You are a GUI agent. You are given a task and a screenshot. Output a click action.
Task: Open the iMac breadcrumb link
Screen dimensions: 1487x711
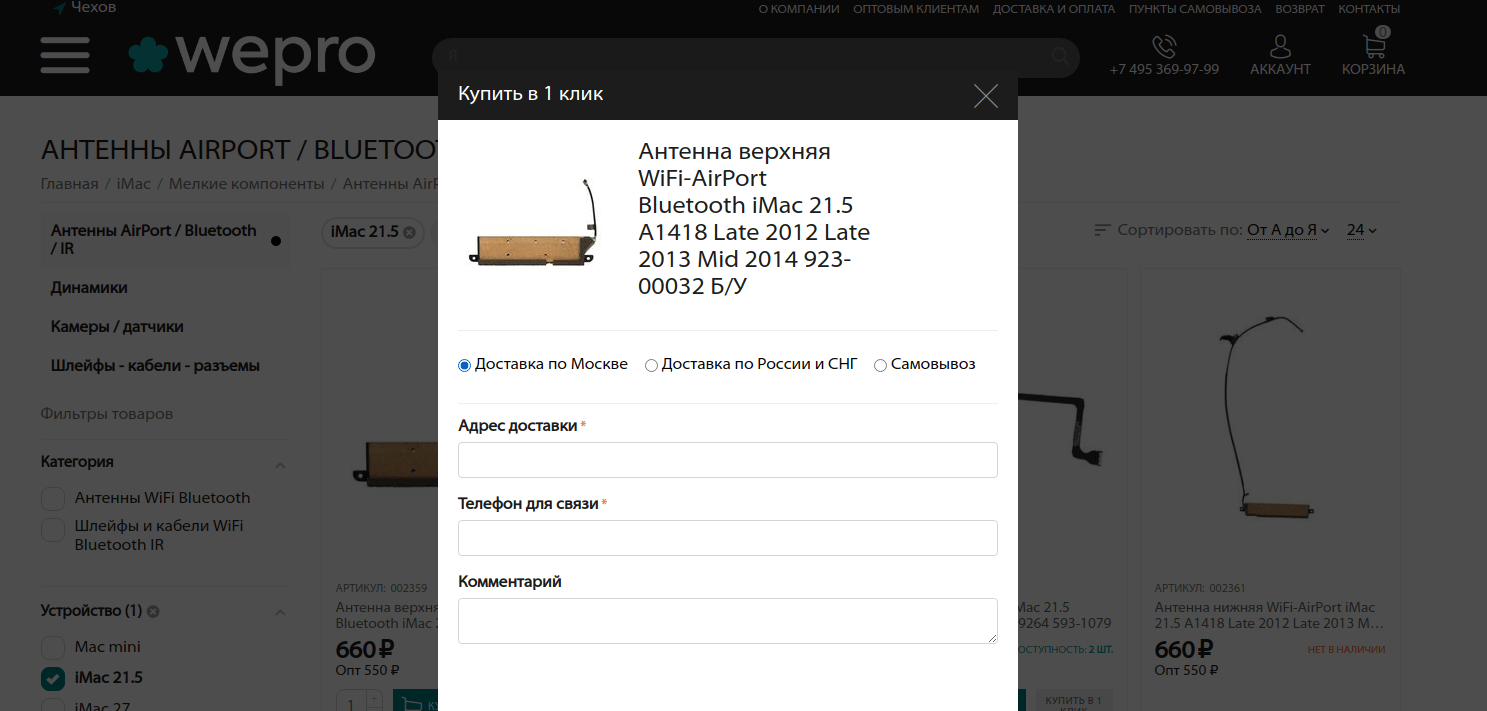point(133,184)
